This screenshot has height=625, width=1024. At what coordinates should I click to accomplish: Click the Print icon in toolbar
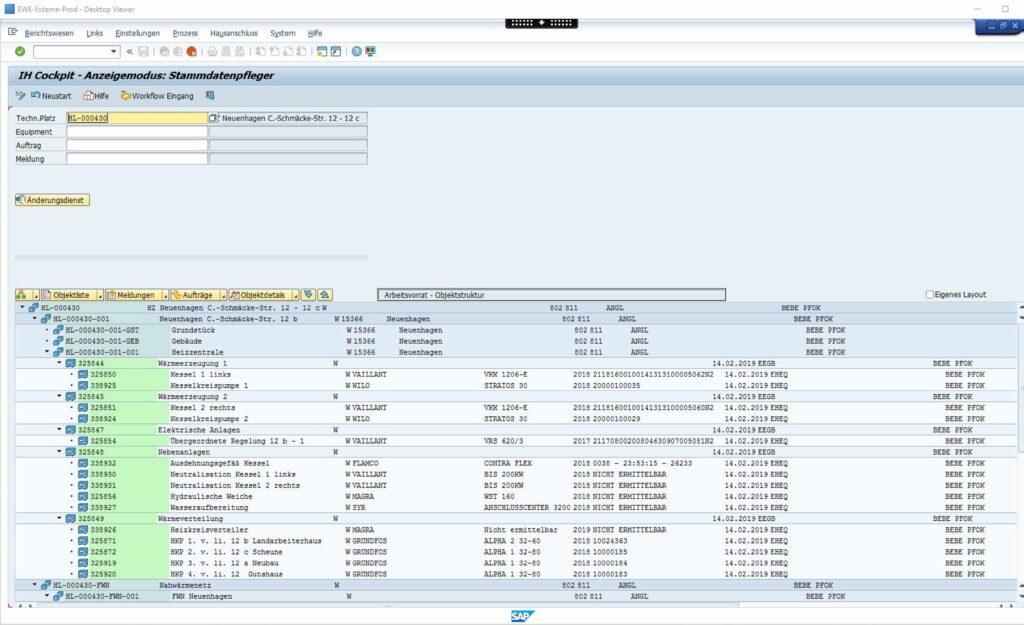(x=211, y=51)
